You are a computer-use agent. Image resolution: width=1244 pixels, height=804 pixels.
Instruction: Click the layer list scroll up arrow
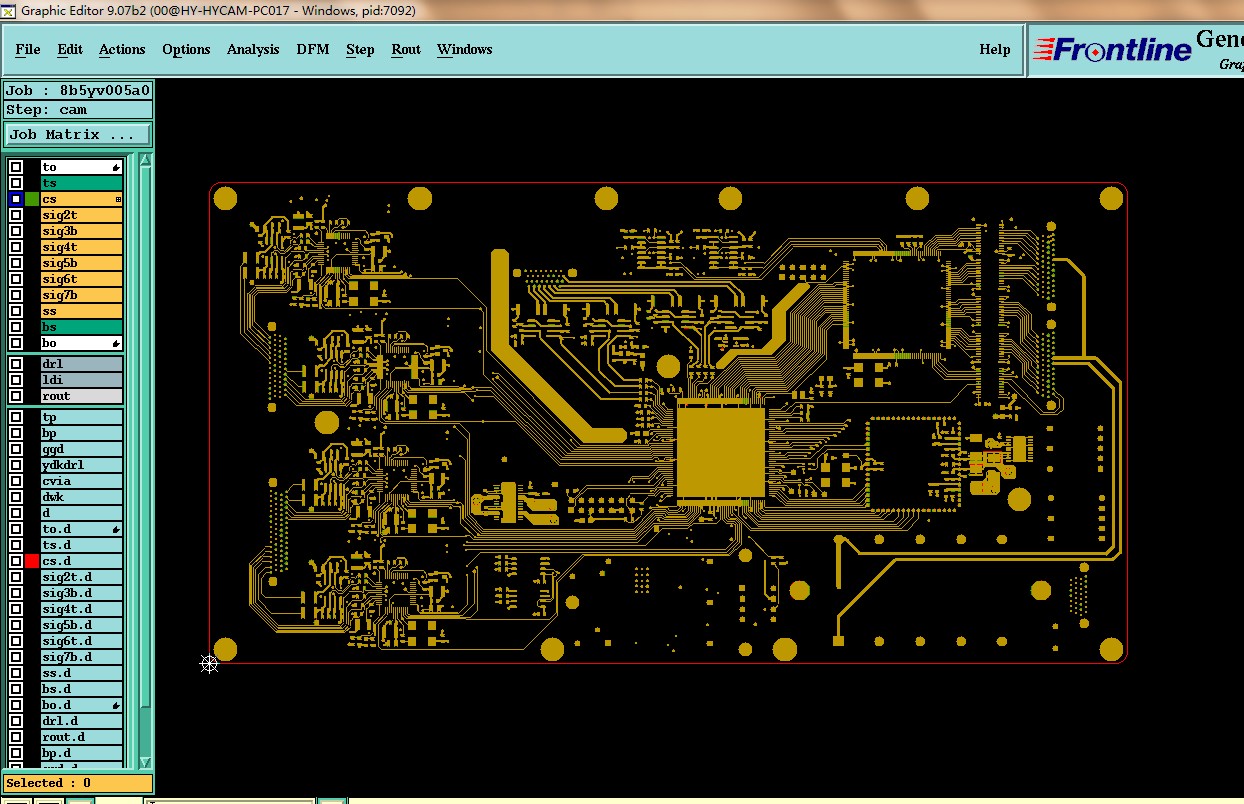(x=145, y=161)
